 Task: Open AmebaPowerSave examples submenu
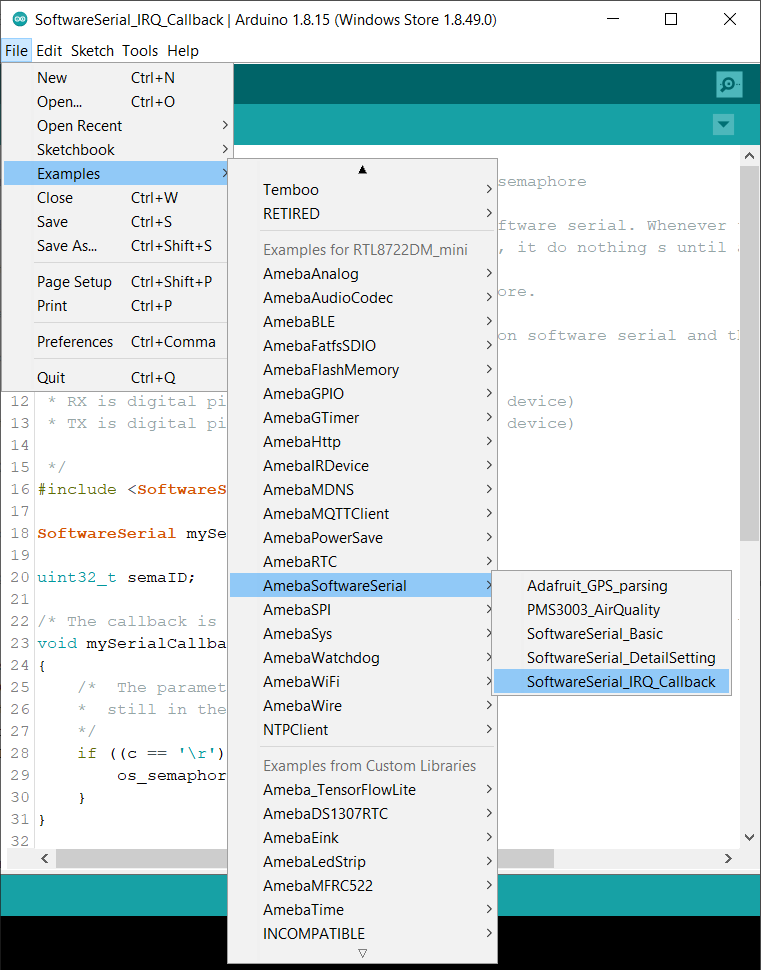pyautogui.click(x=363, y=538)
